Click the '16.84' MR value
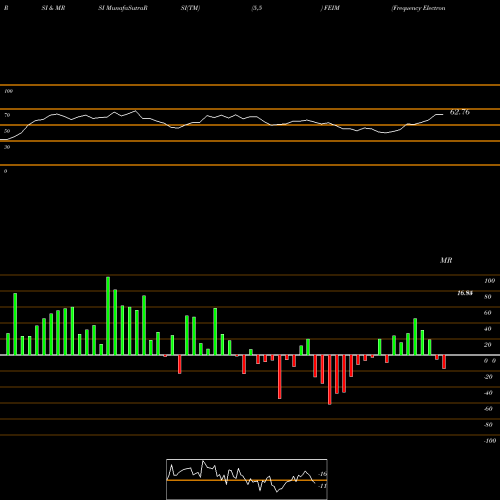The image size is (500, 500). 465,293
